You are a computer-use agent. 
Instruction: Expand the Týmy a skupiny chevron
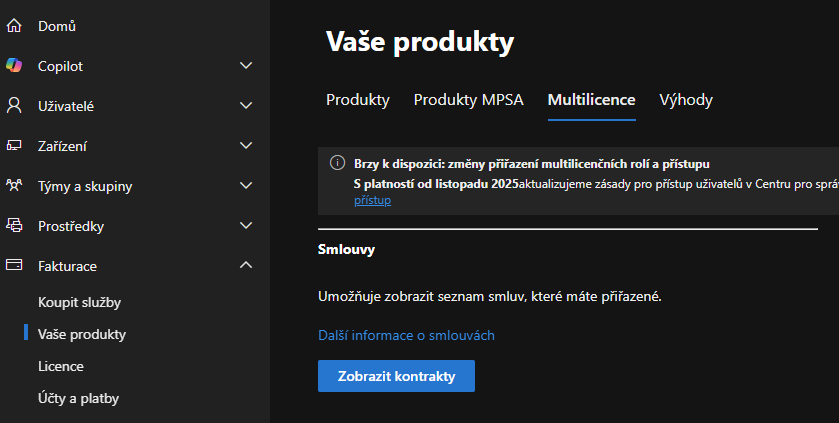pos(247,186)
